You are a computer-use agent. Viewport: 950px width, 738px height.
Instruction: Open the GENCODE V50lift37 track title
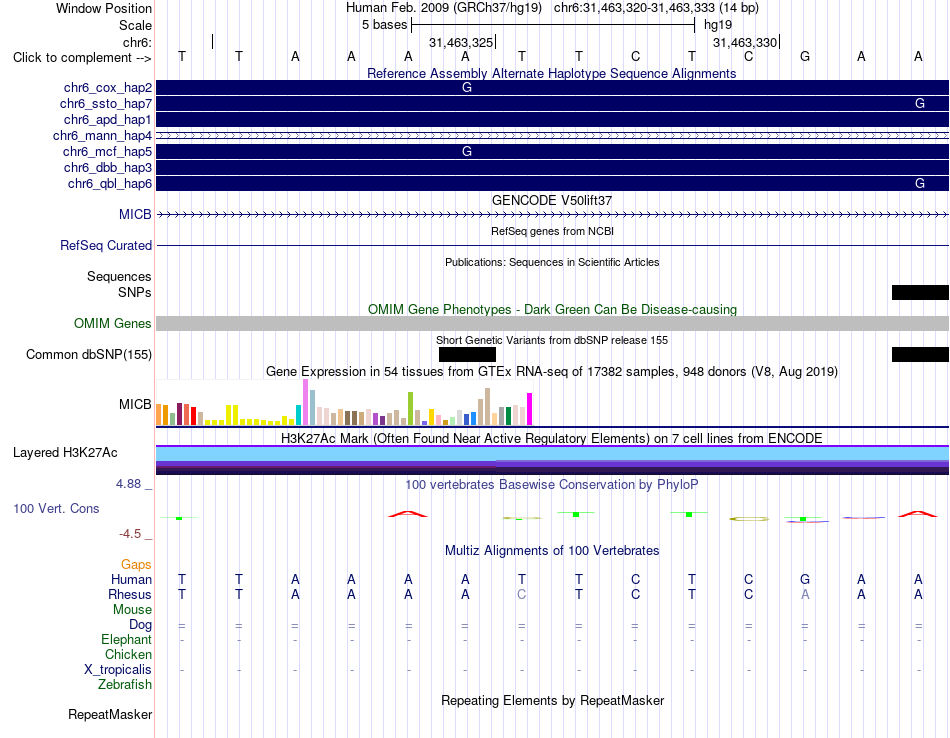552,200
